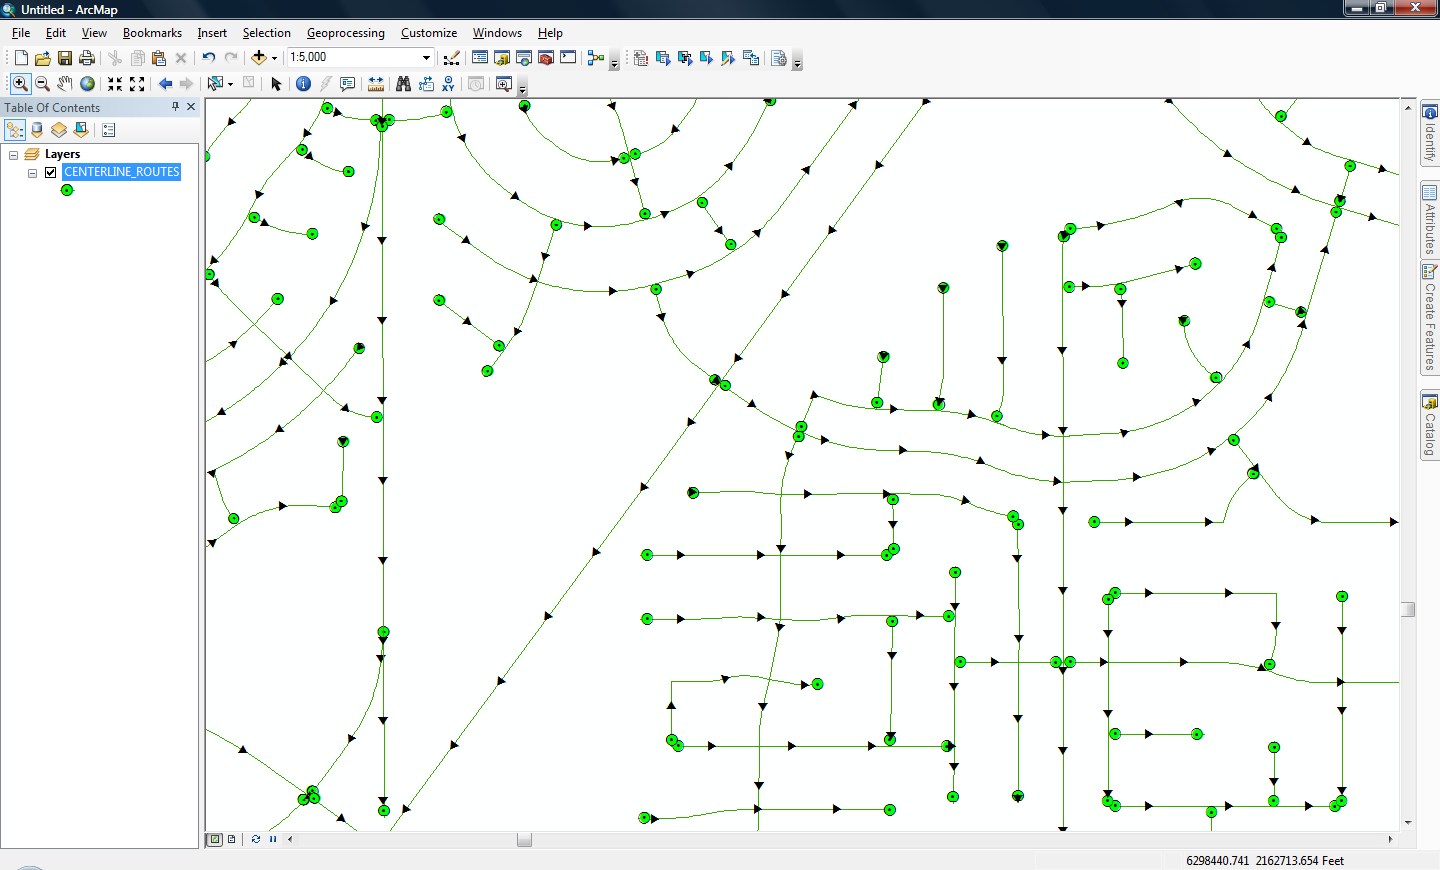
Task: Select List By Drawing Order in TOC
Action: click(x=15, y=130)
